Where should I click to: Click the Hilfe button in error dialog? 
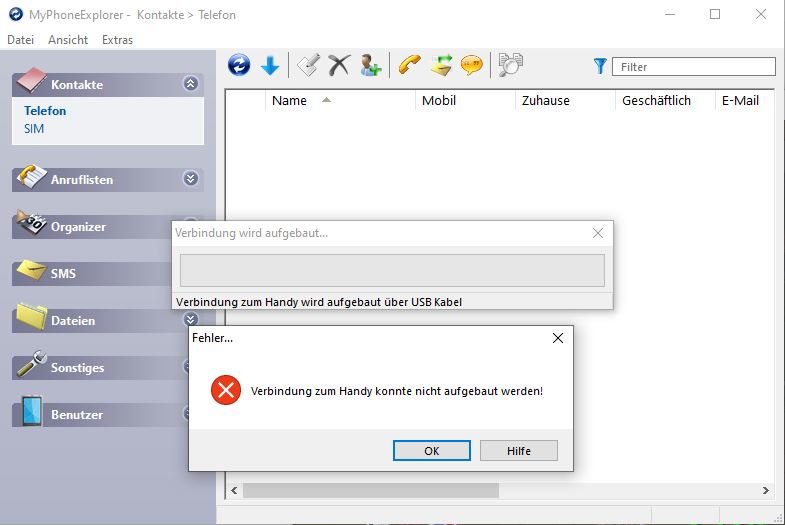[x=518, y=451]
